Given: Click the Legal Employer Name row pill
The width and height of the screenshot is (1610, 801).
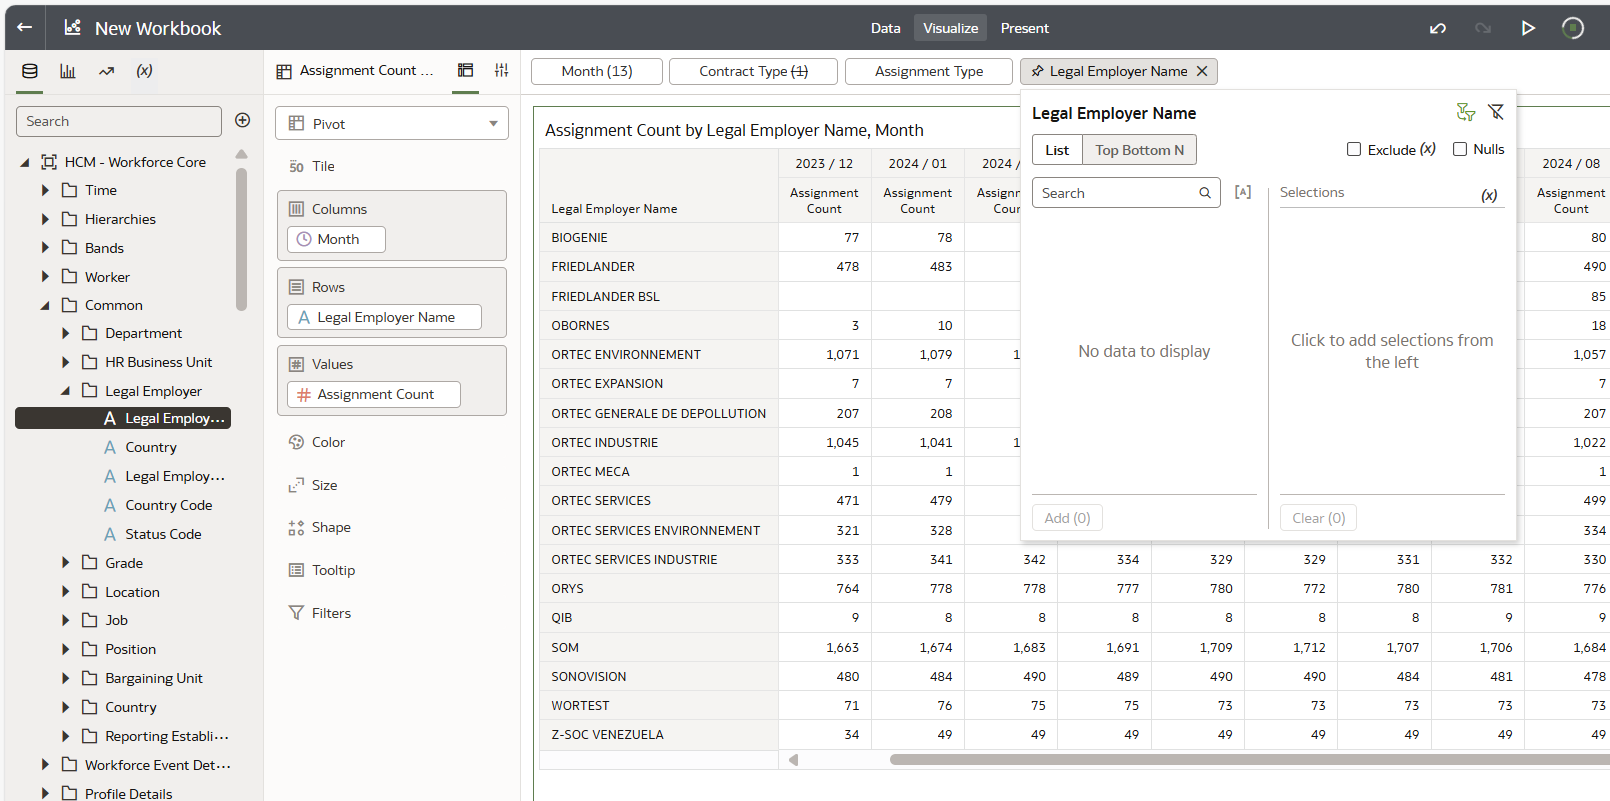Looking at the screenshot, I should pos(384,317).
